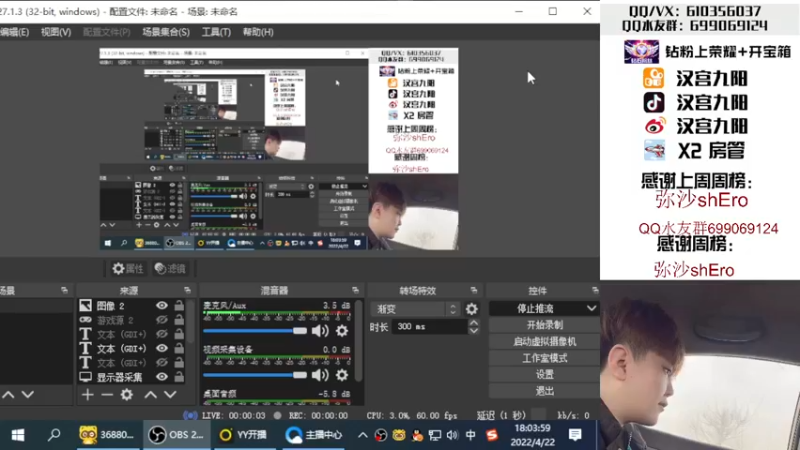Viewport: 800px width, 450px height.
Task: Open the 配置文件(P) menu
Action: [x=107, y=32]
